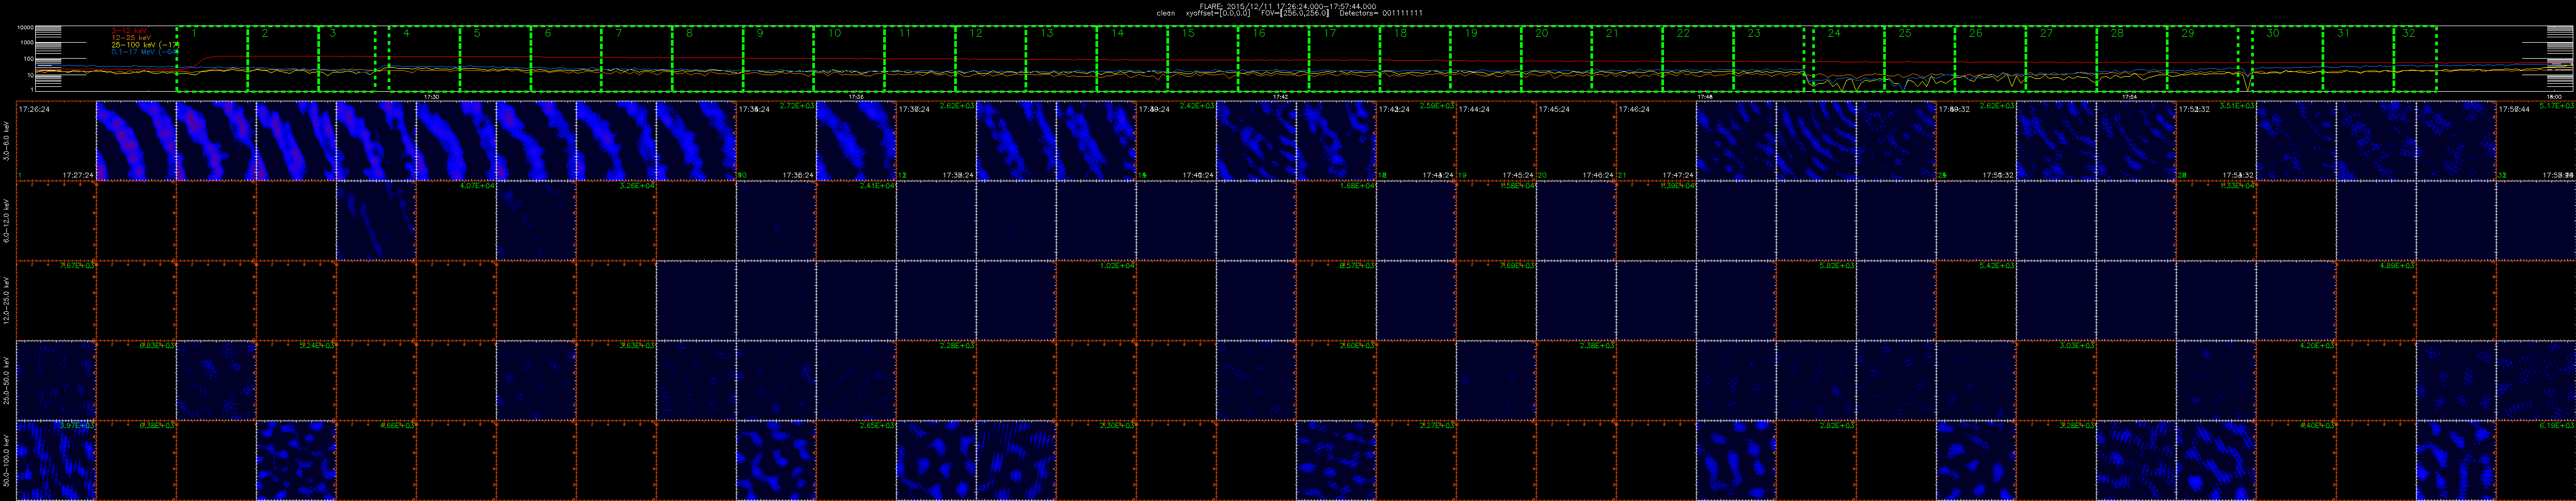Click interval 18 dashed box
The width and height of the screenshot is (2576, 501).
point(1416,60)
